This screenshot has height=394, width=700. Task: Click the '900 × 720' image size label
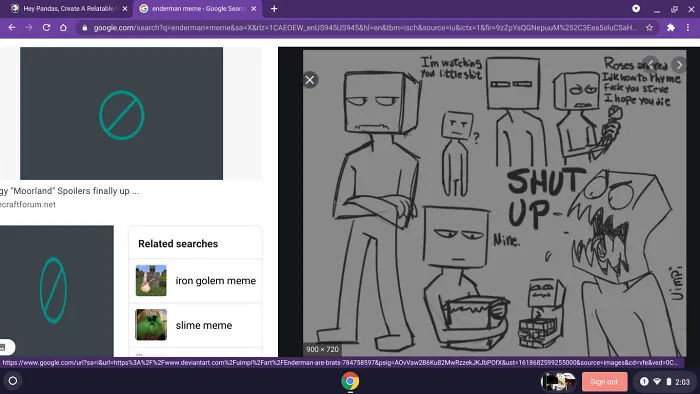[x=322, y=349]
